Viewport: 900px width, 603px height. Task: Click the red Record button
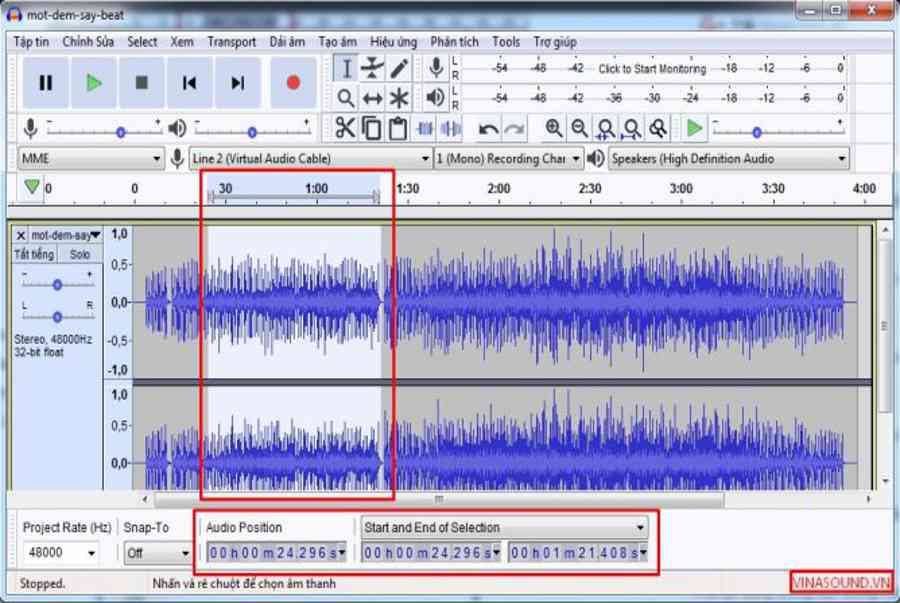click(293, 83)
